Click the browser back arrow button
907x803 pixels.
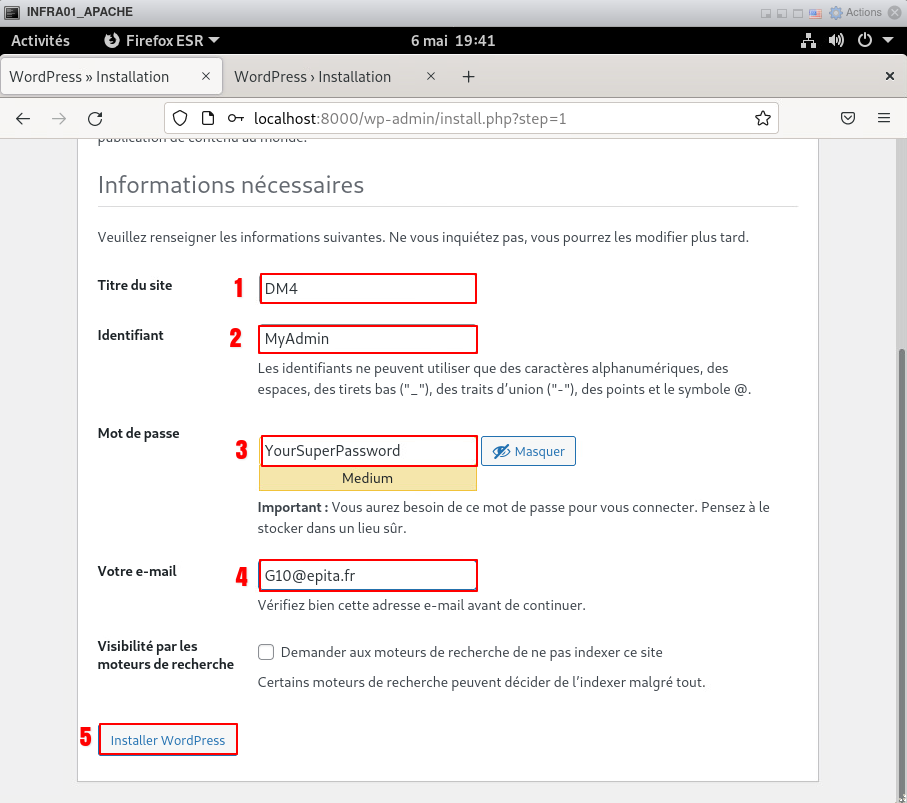(23, 118)
